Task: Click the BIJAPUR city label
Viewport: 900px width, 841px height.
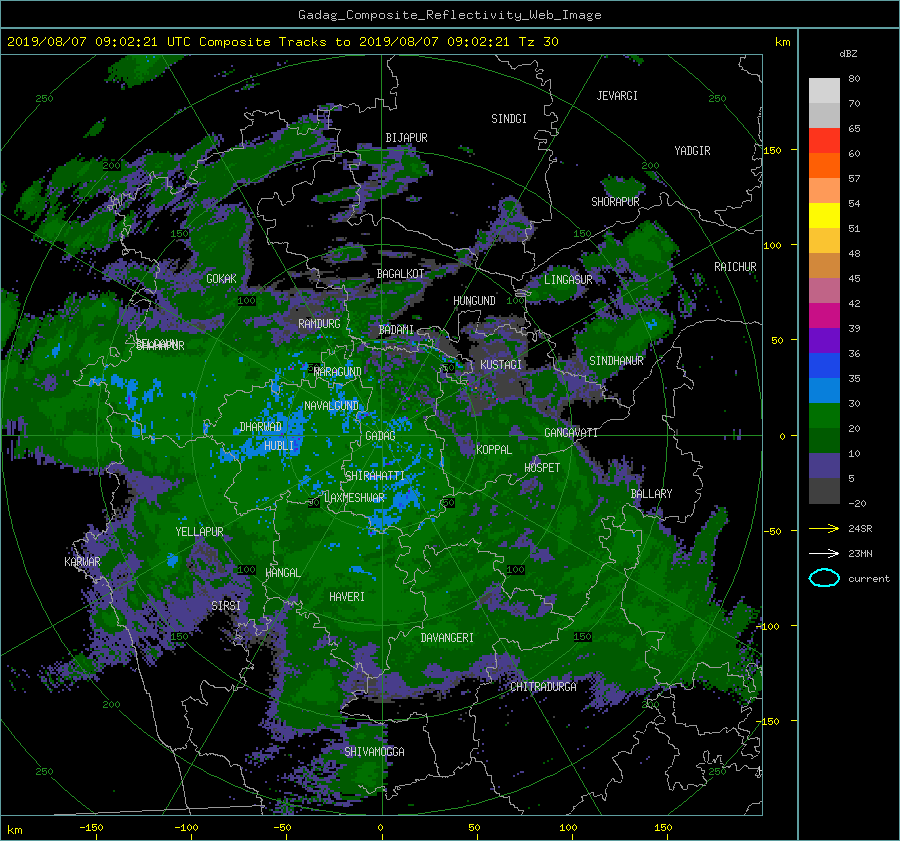Action: pos(406,137)
